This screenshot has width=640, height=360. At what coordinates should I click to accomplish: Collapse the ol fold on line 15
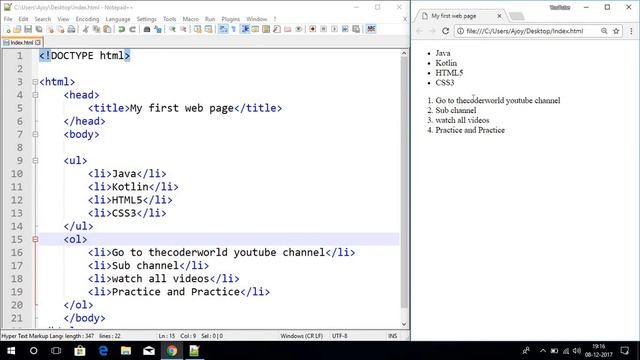coord(35,240)
